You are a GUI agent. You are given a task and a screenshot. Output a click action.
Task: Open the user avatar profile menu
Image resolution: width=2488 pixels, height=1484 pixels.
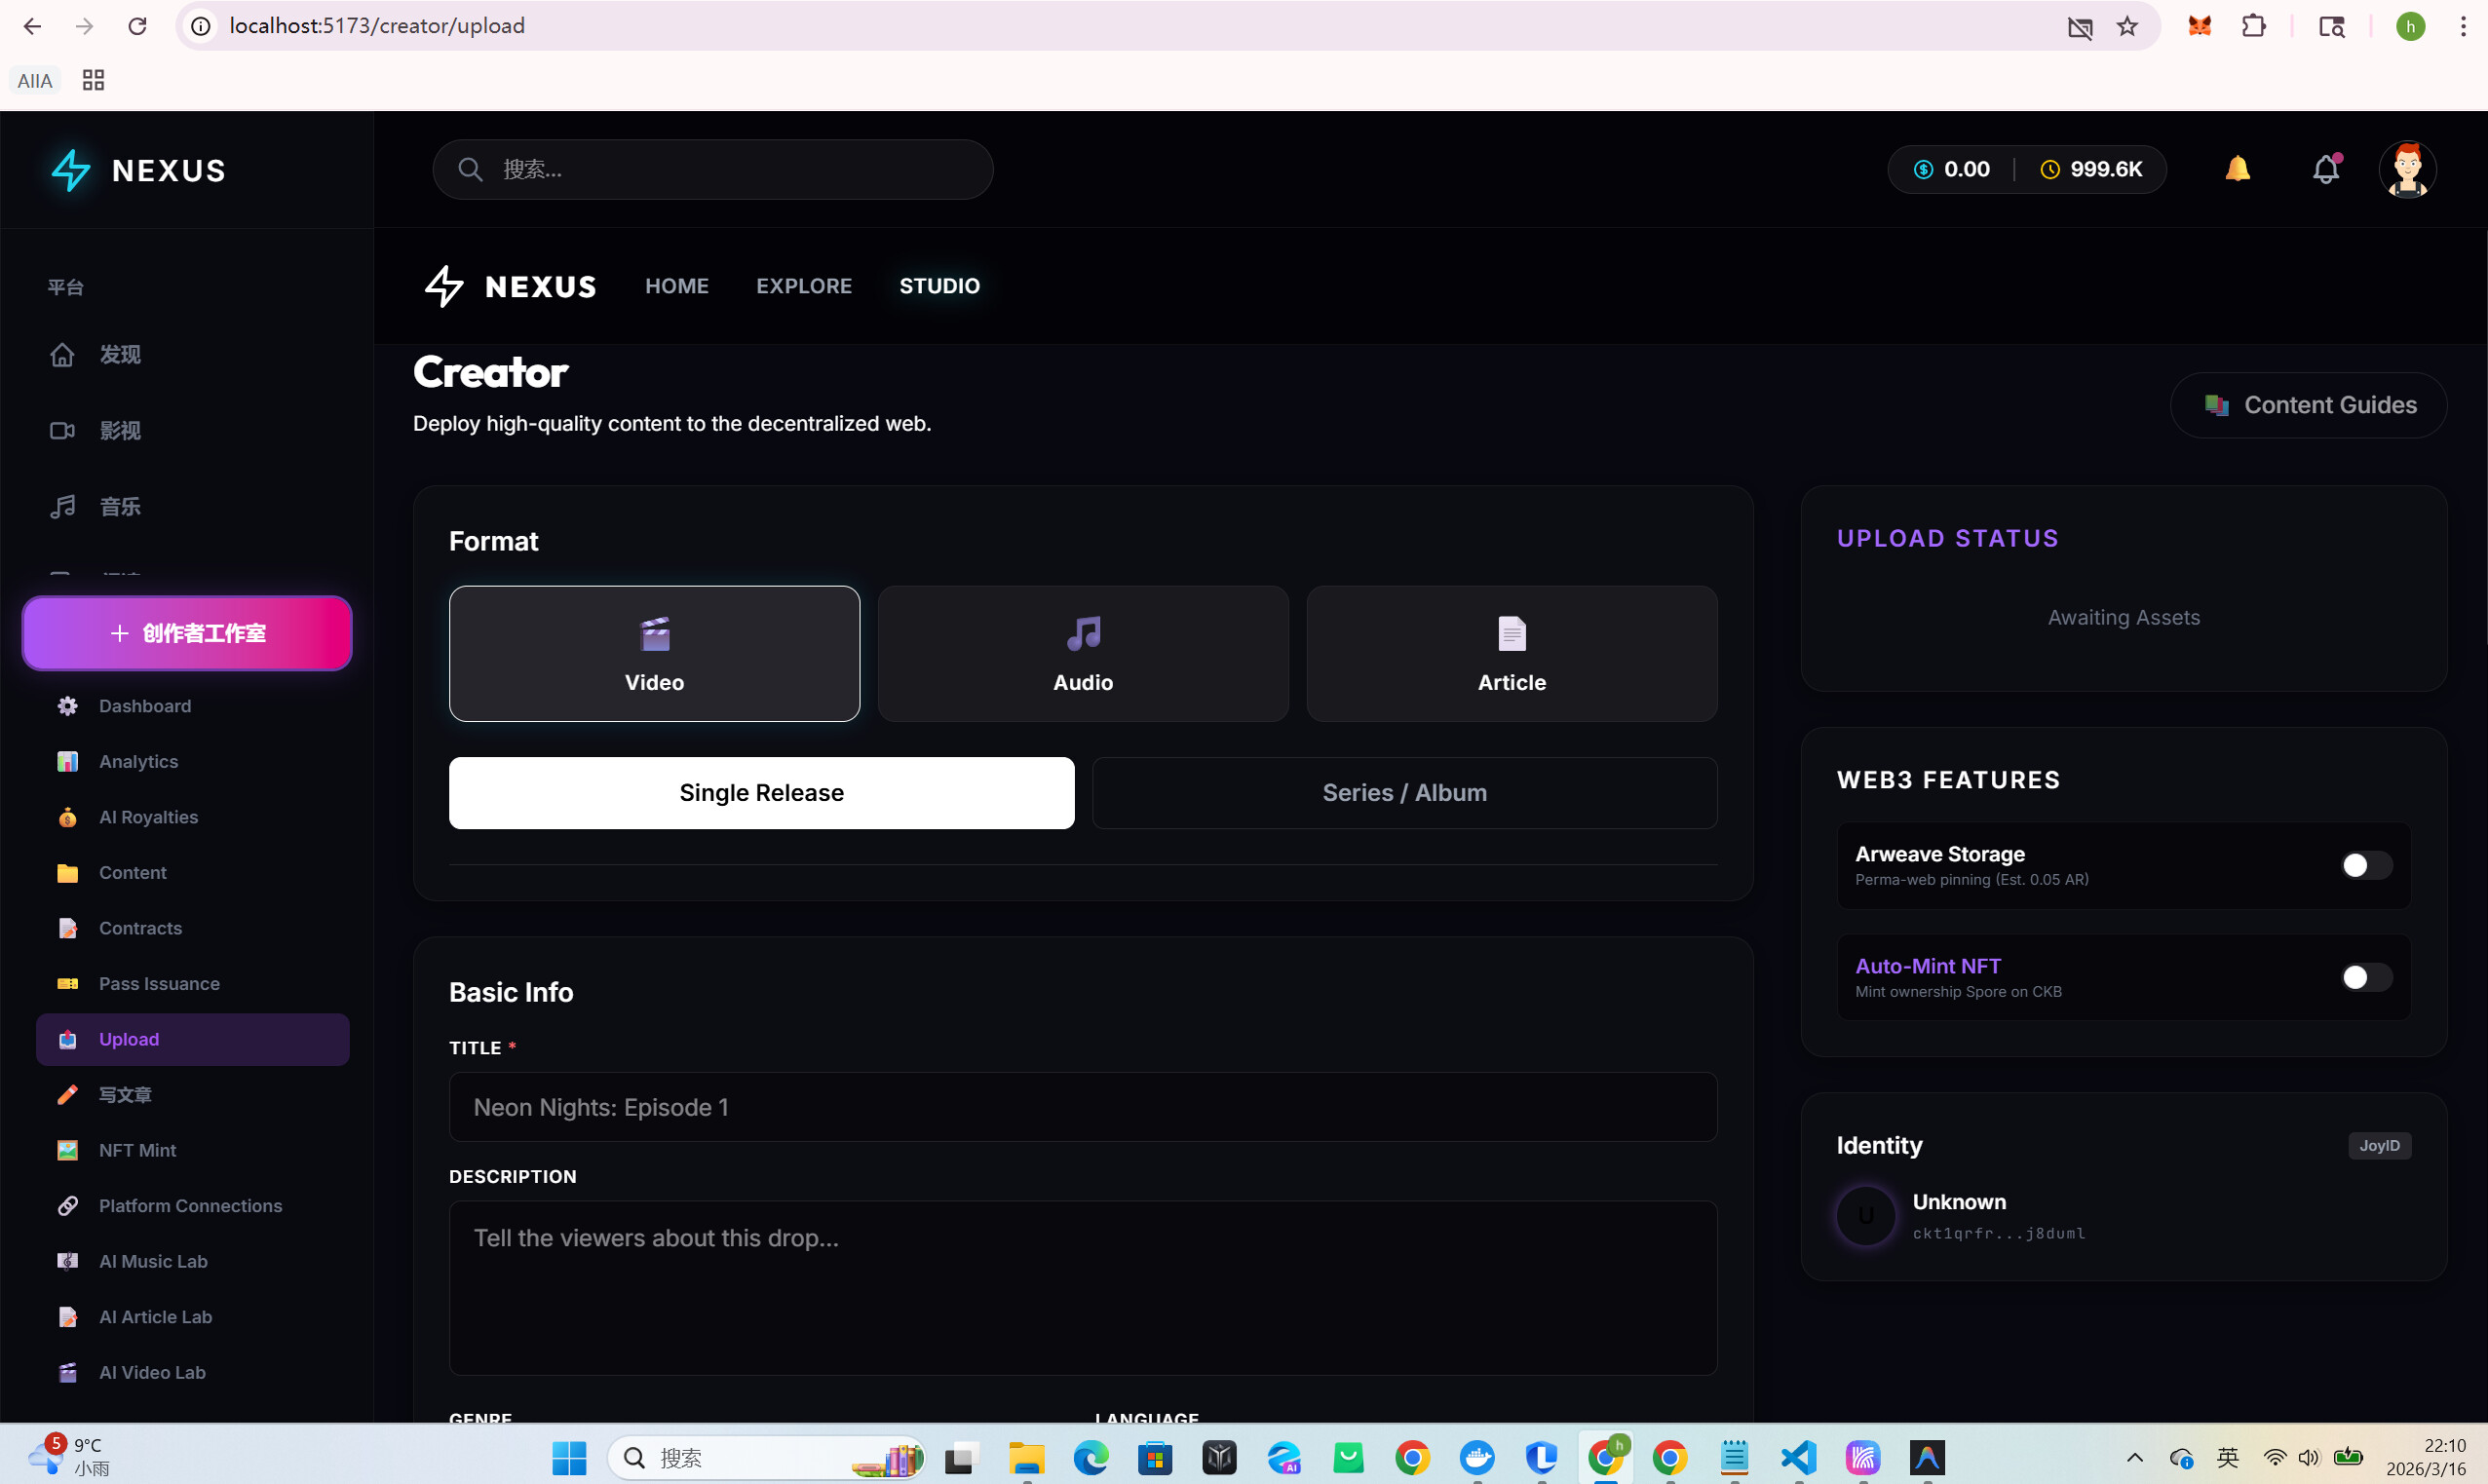pos(2407,169)
